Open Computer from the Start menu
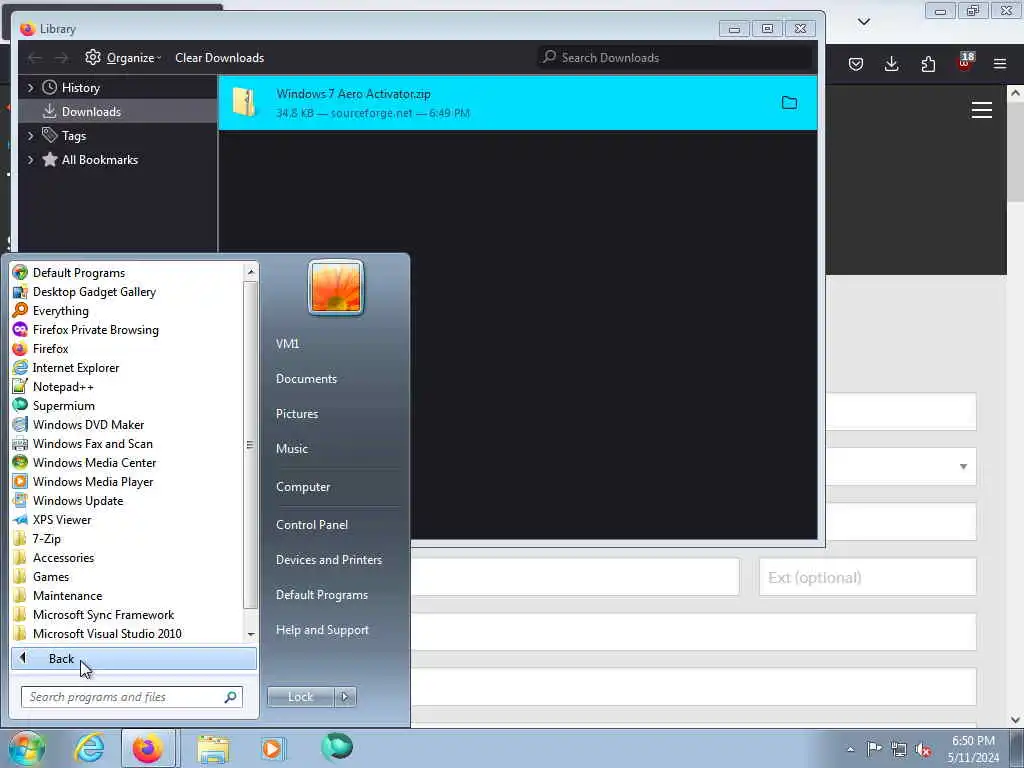The width and height of the screenshot is (1024, 768). pyautogui.click(x=302, y=487)
